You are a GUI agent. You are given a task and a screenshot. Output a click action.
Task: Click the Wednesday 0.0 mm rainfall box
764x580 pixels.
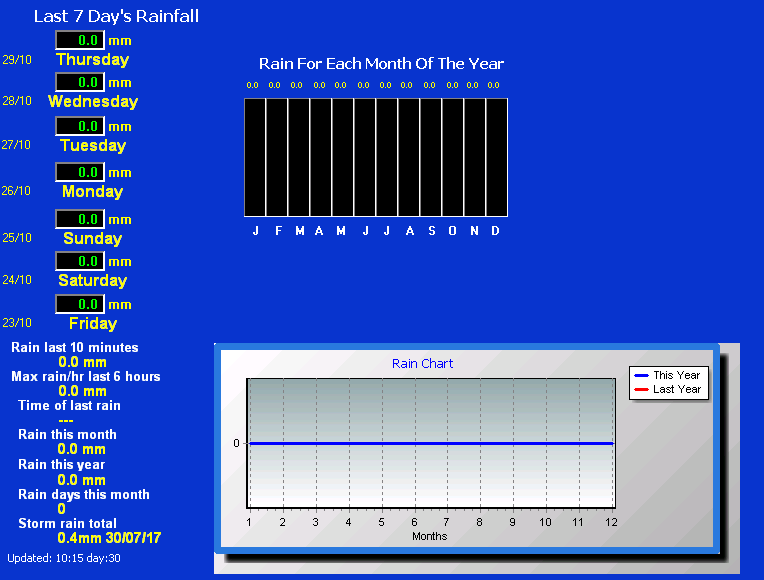coord(80,82)
